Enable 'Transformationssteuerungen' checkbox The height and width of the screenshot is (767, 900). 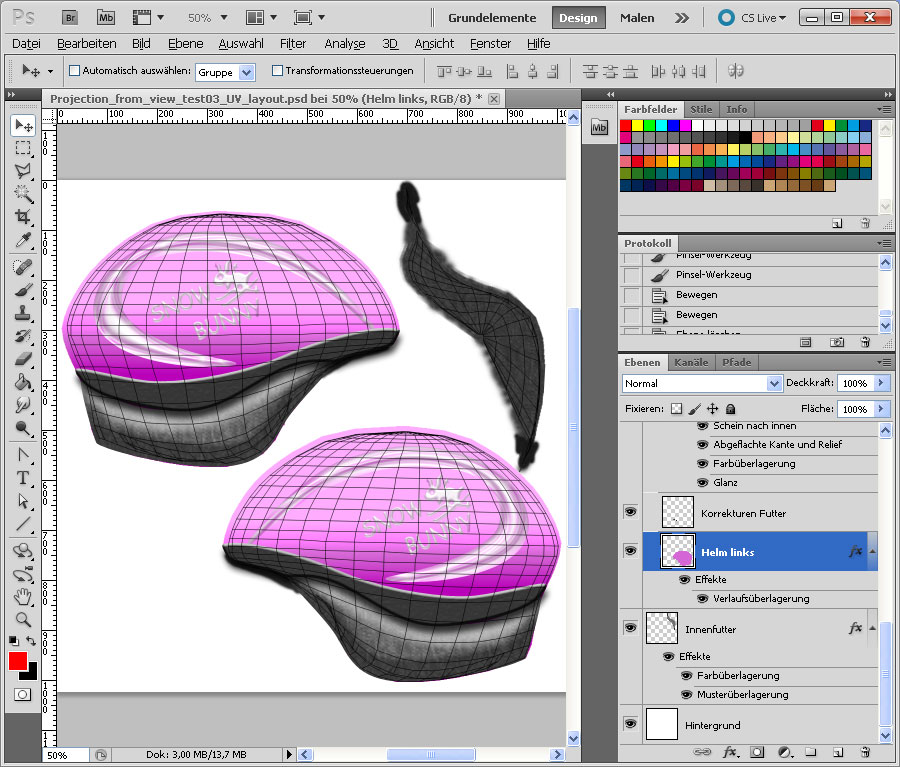[277, 71]
